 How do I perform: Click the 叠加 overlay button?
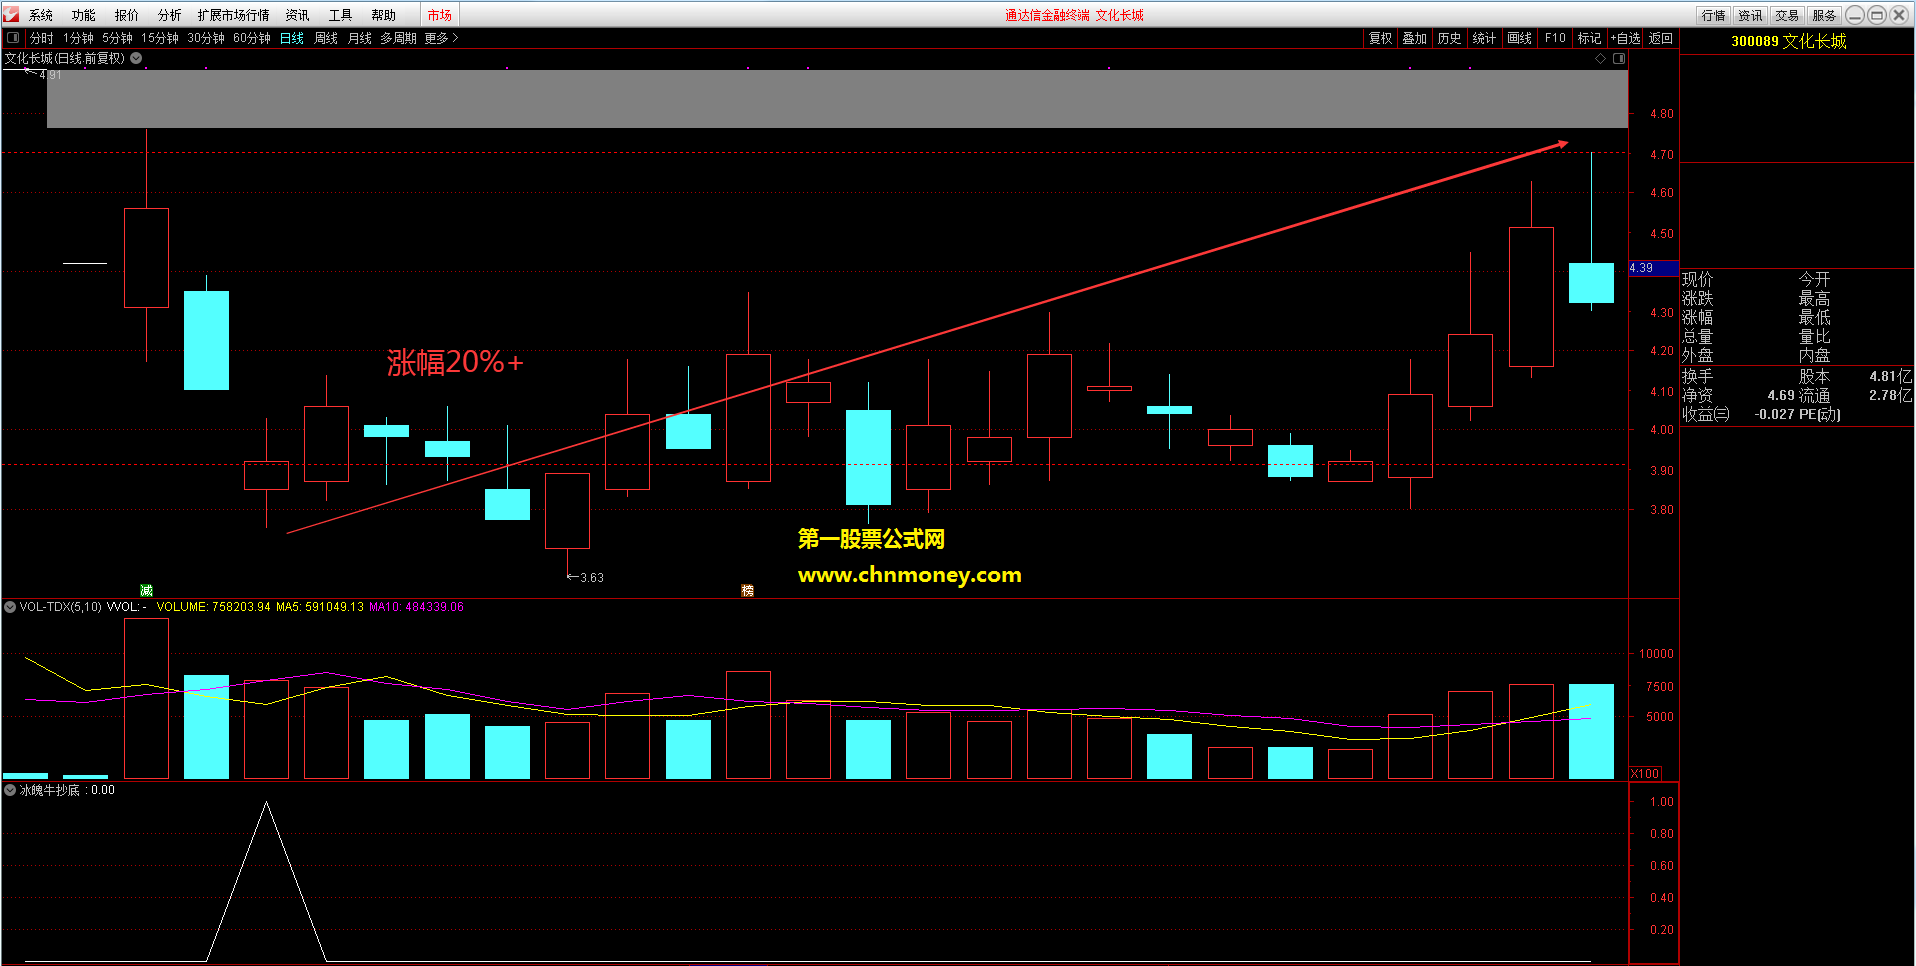(x=1414, y=38)
